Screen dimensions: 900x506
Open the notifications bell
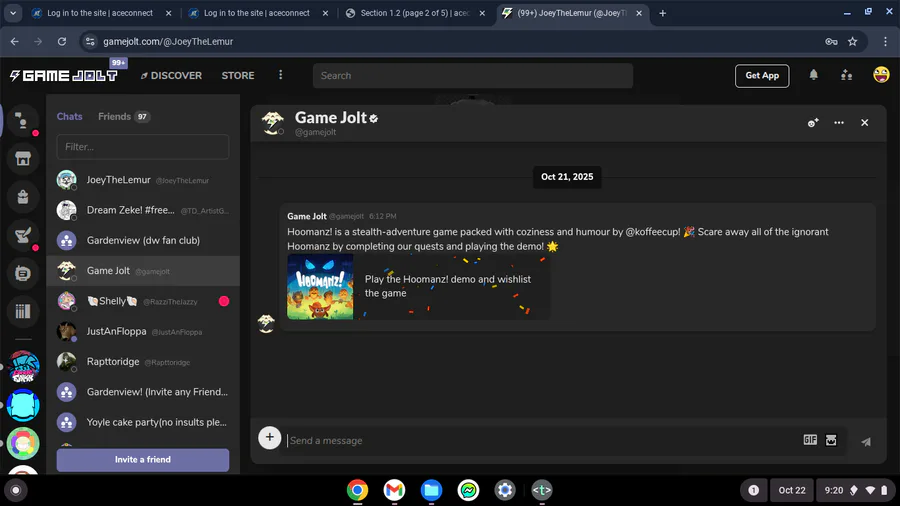coord(813,75)
